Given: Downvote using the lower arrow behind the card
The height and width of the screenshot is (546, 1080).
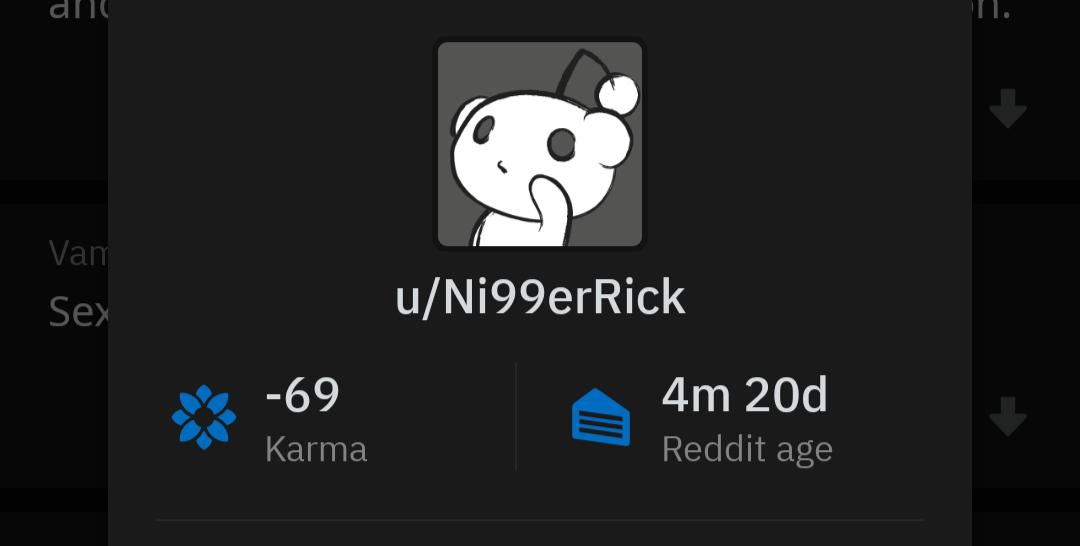Looking at the screenshot, I should 1008,417.
